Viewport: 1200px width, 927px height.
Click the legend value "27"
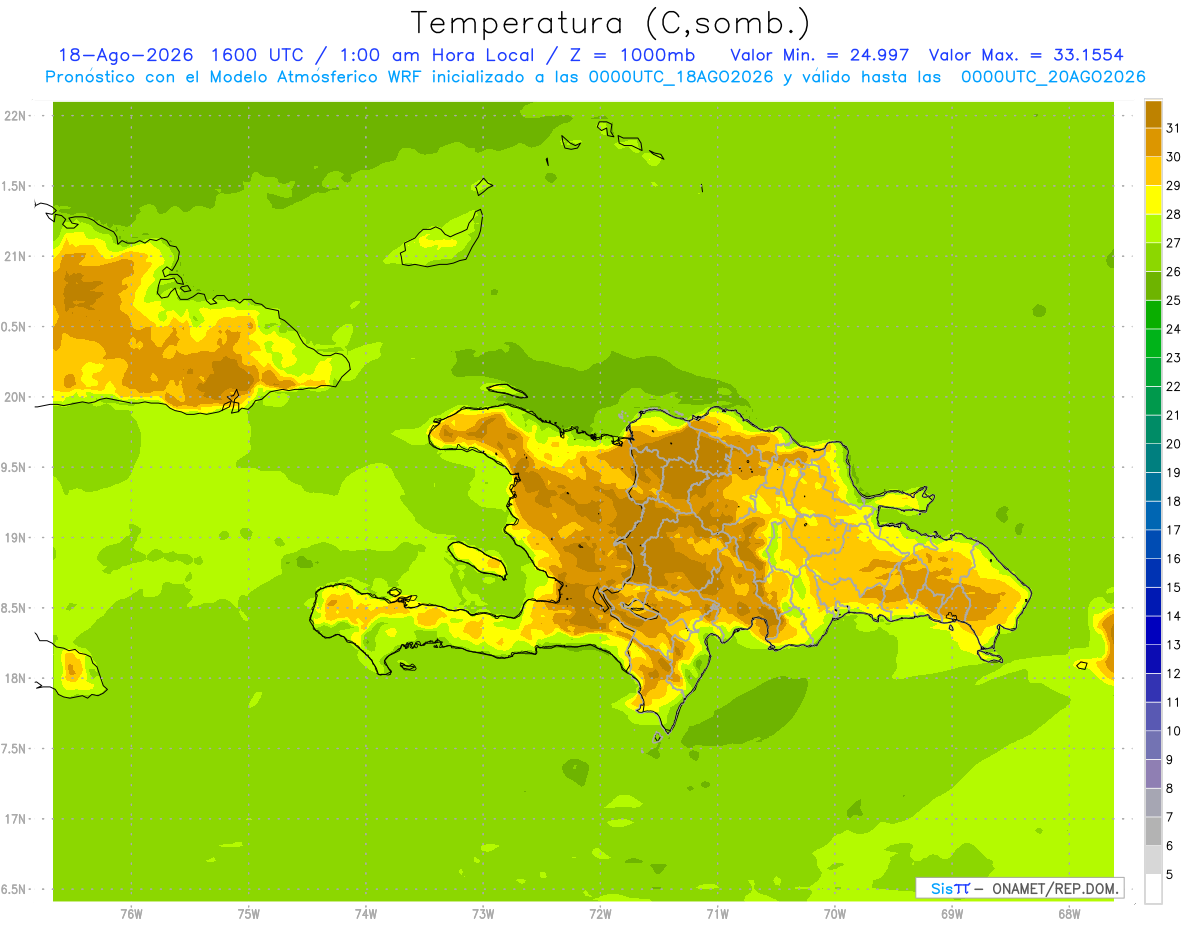(1173, 243)
